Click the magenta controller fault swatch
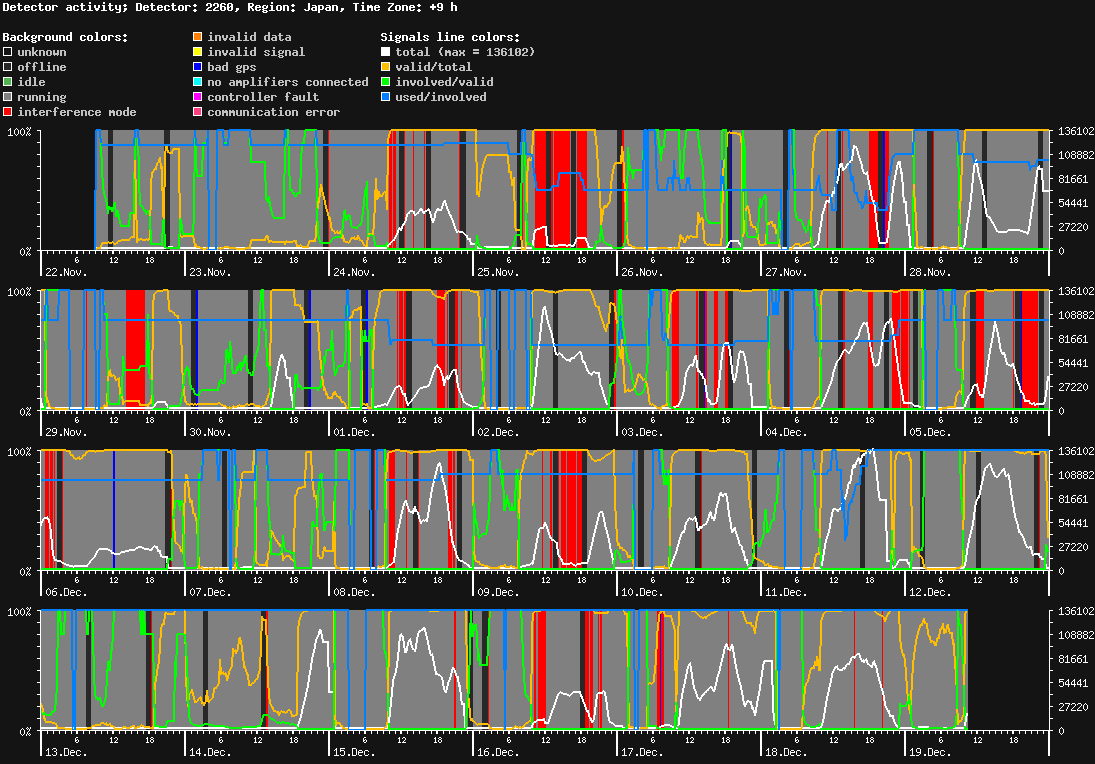Screen dimensions: 1095x764 click(x=198, y=97)
